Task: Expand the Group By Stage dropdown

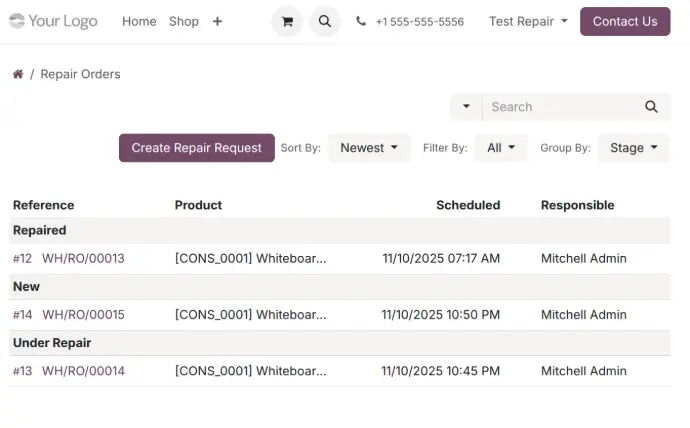Action: [x=633, y=148]
